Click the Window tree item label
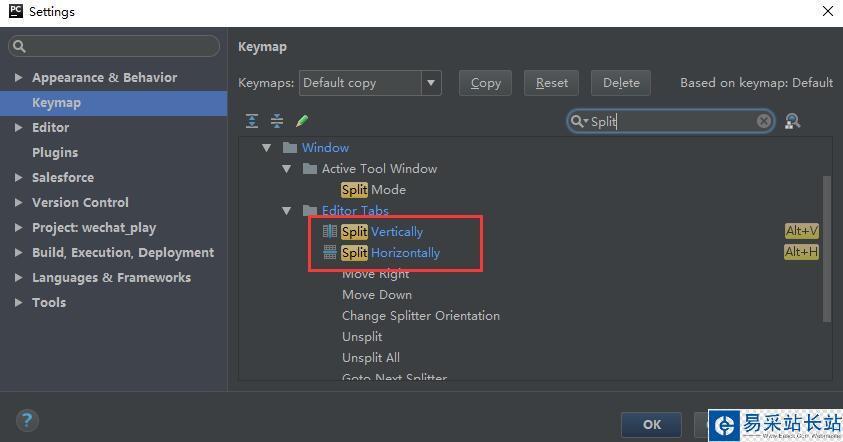Screen dimensions: 843x442 click(x=325, y=147)
